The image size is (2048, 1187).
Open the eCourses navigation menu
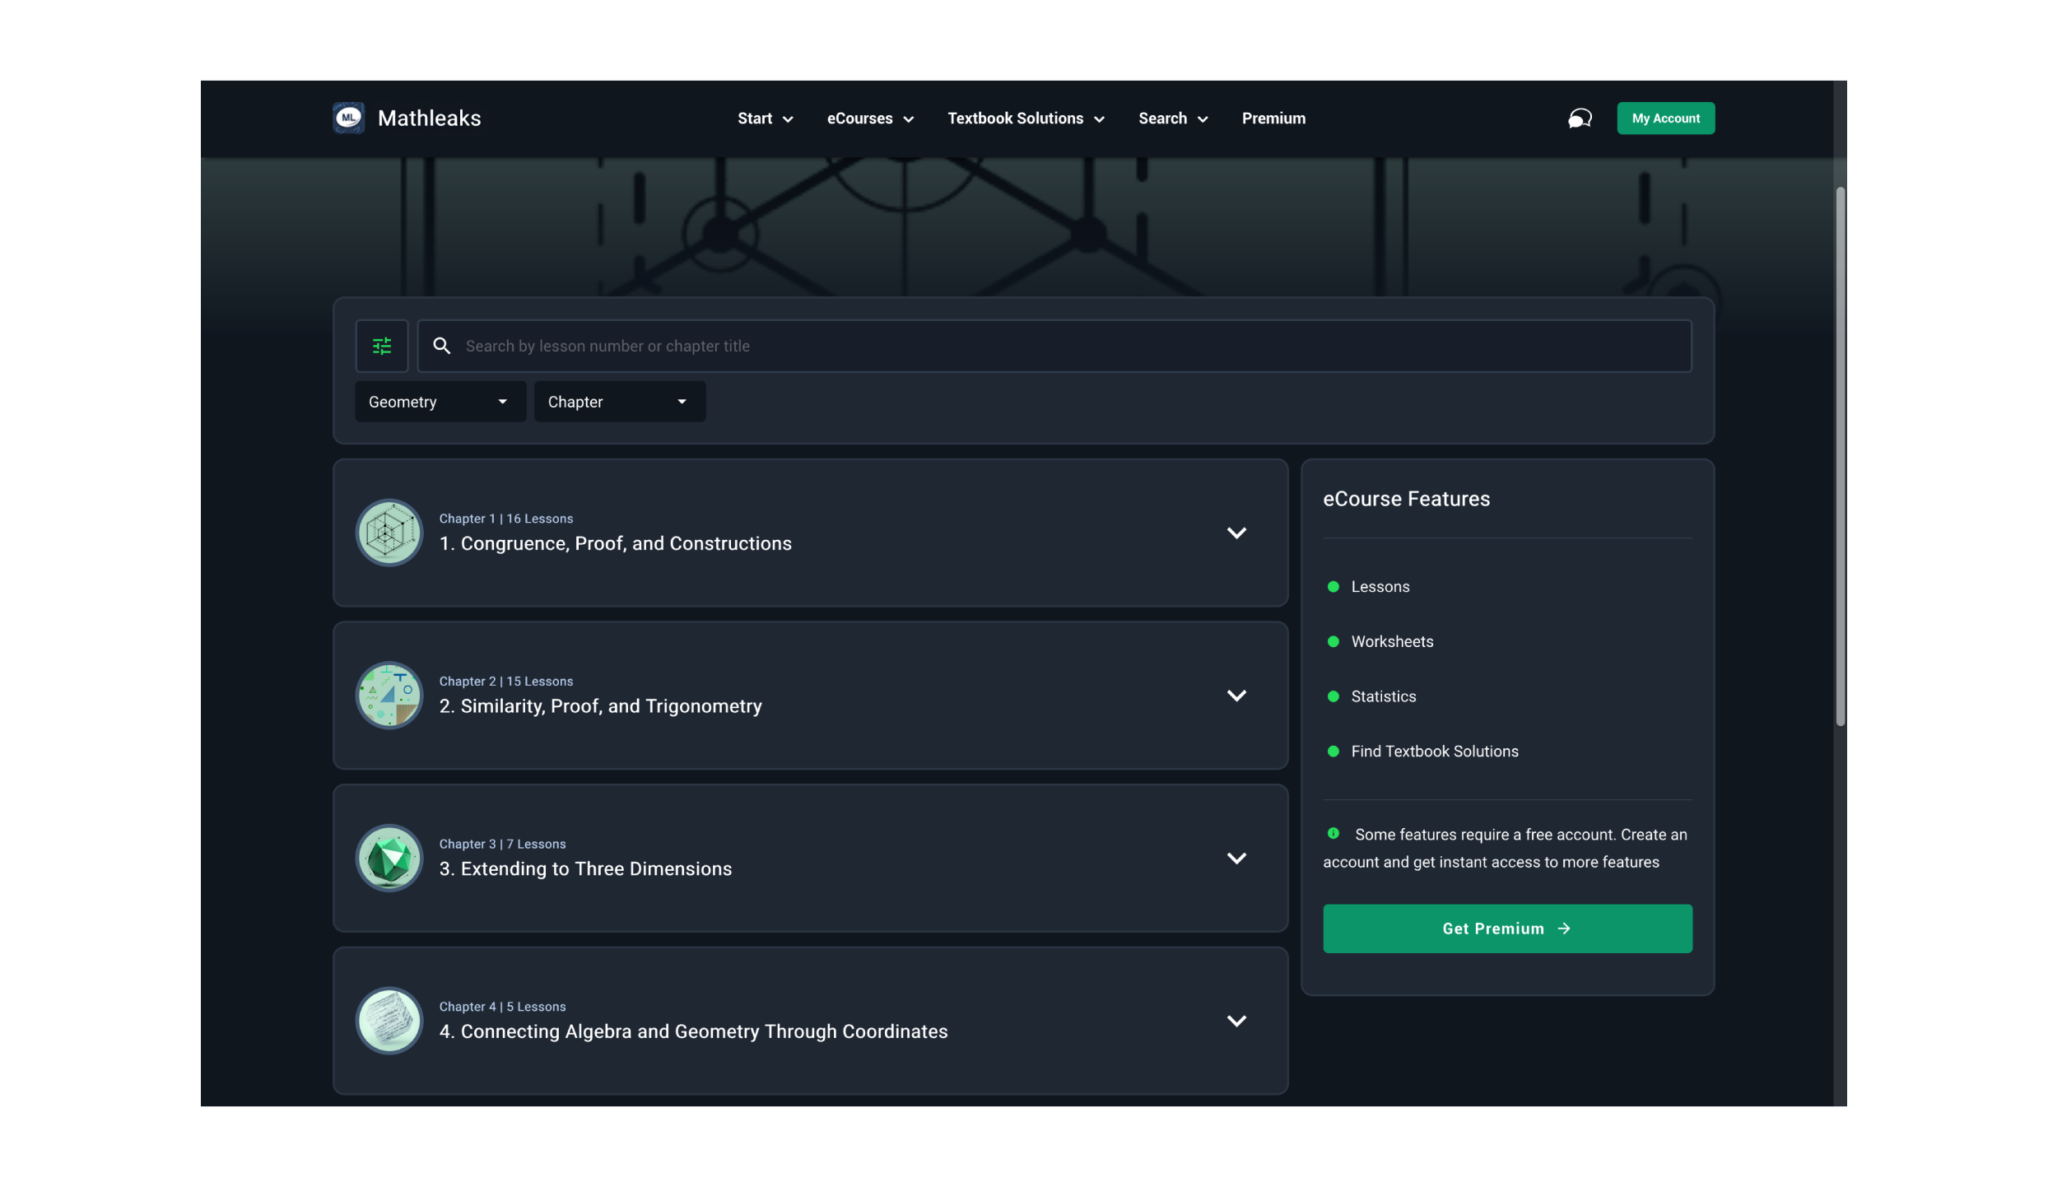870,118
